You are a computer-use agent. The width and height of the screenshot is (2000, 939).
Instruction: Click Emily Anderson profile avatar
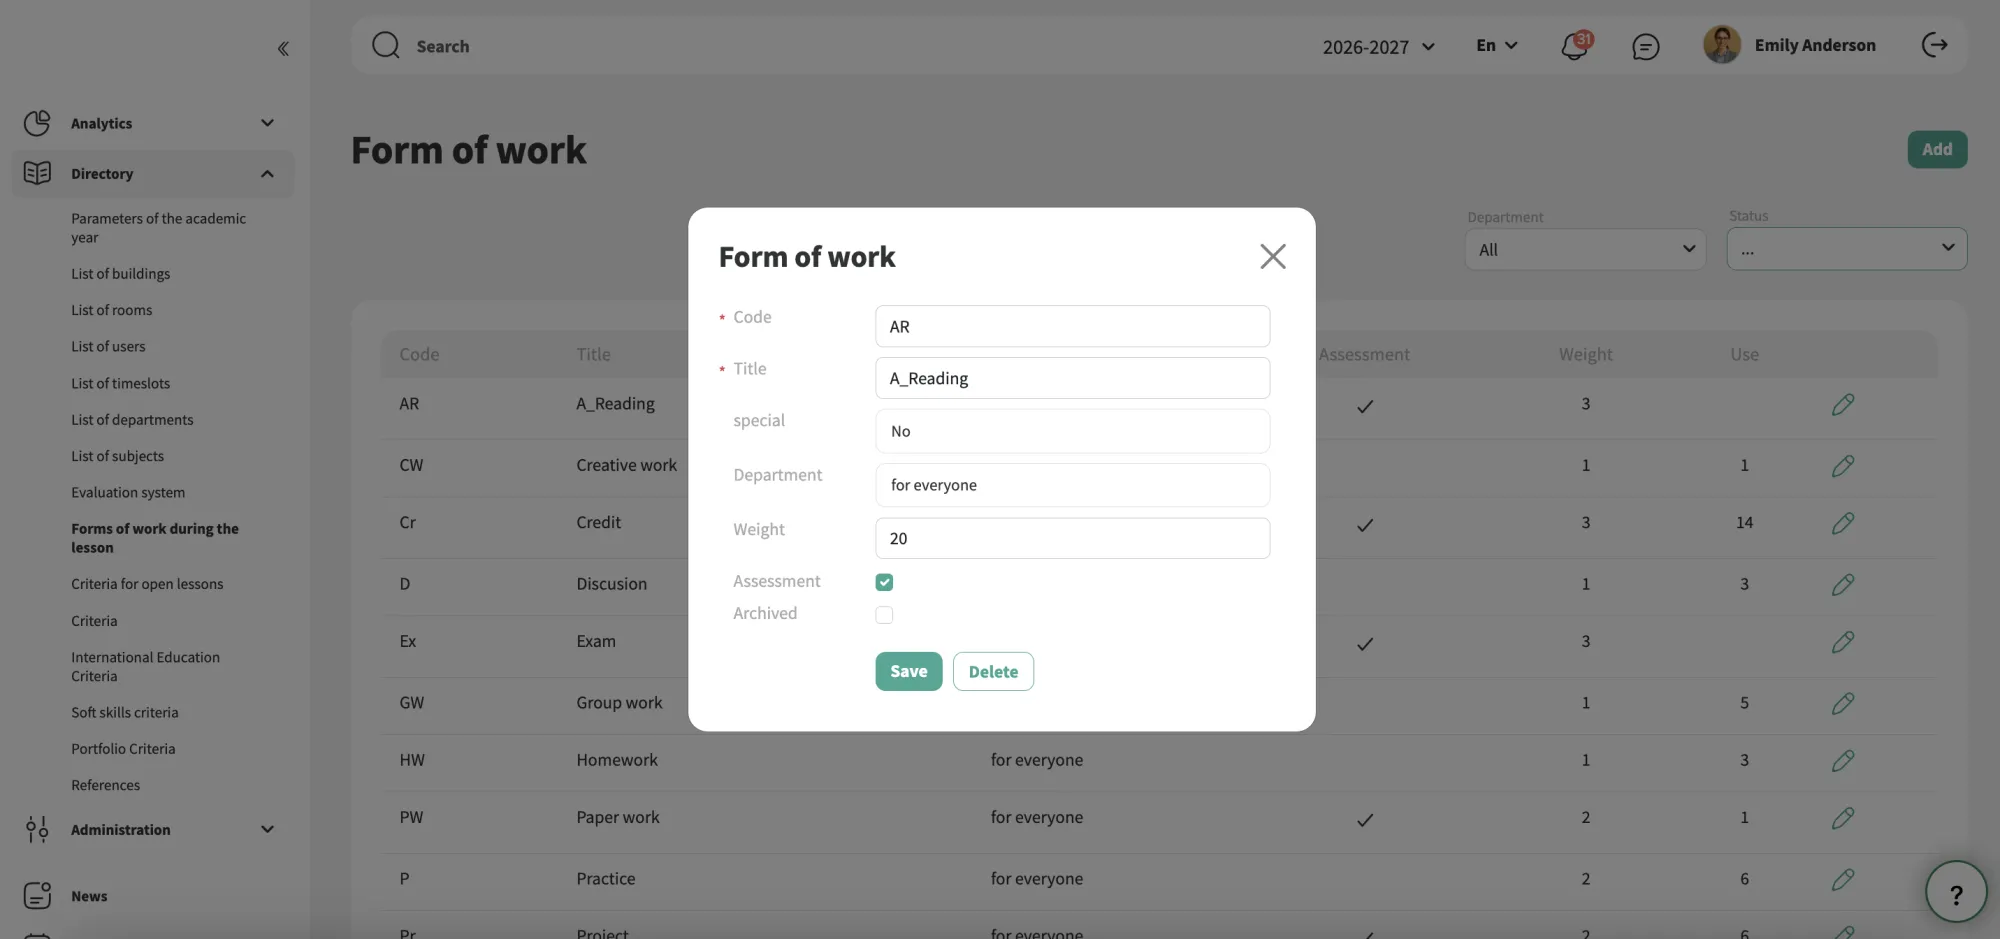[x=1721, y=45]
